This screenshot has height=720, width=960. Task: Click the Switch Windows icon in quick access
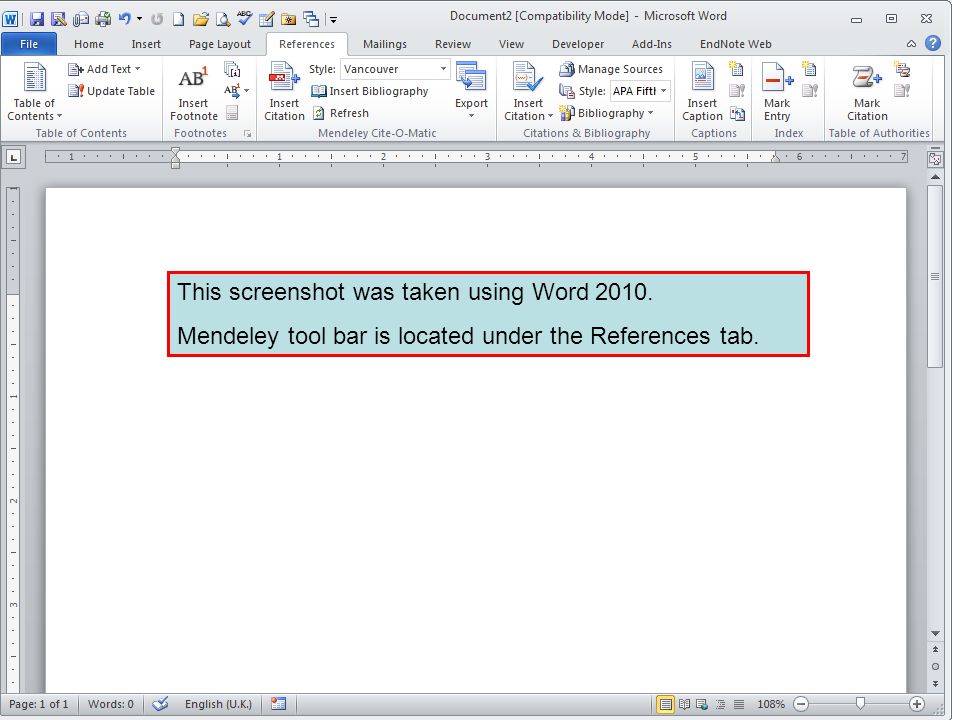pyautogui.click(x=311, y=19)
